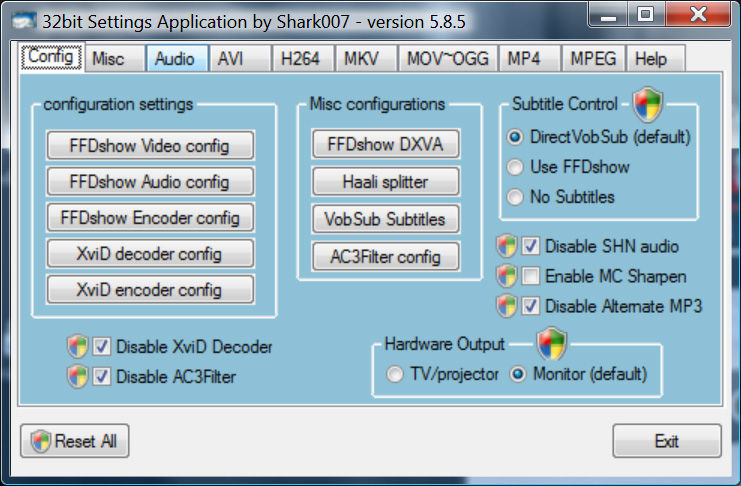Select TV/projector hardware output
Image resolution: width=741 pixels, height=486 pixels.
click(396, 374)
